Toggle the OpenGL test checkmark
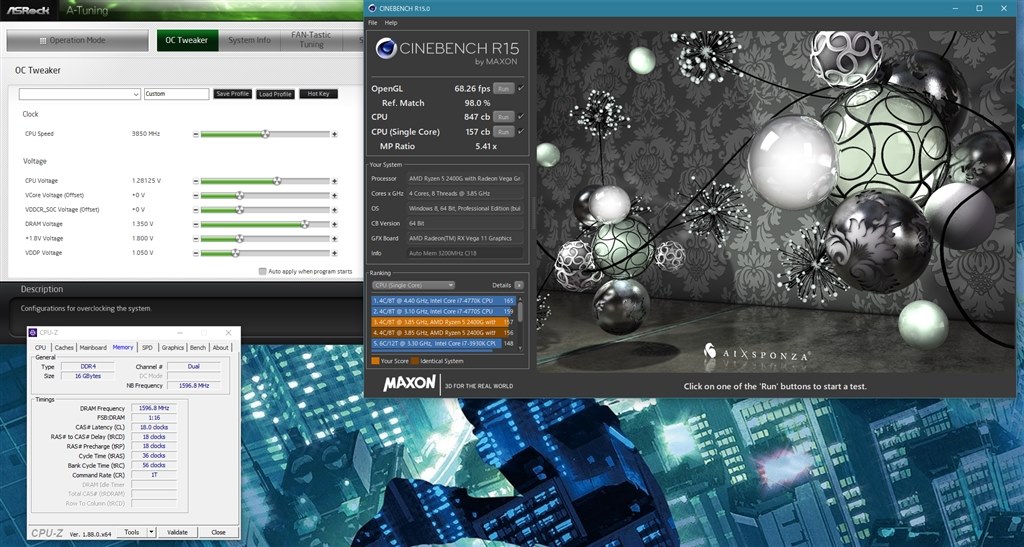Viewport: 1024px width, 547px height. [x=520, y=88]
